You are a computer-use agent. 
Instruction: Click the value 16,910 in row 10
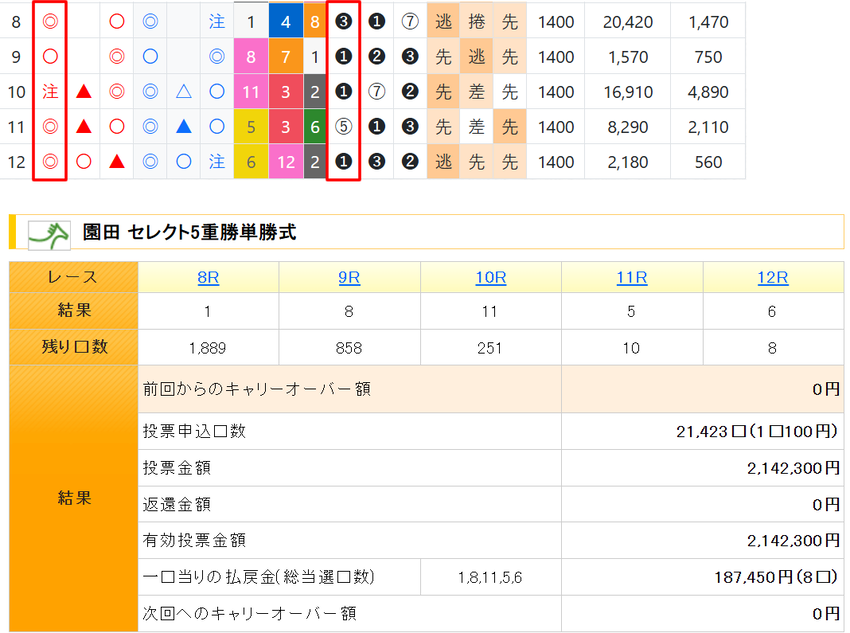628,92
